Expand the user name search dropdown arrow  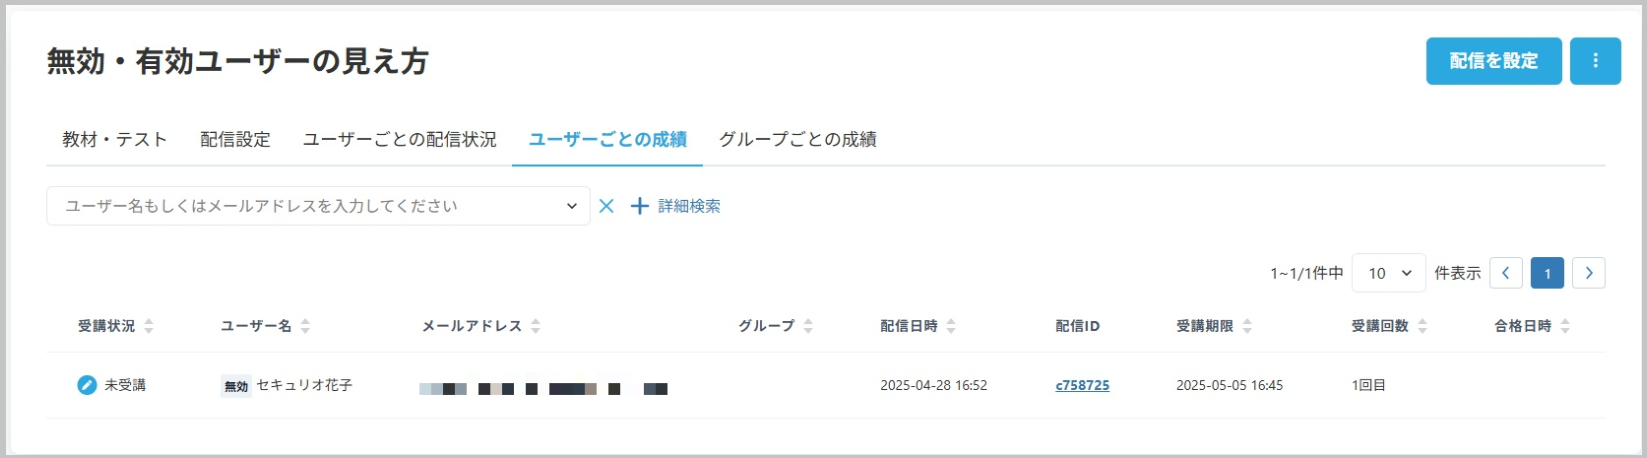[572, 206]
